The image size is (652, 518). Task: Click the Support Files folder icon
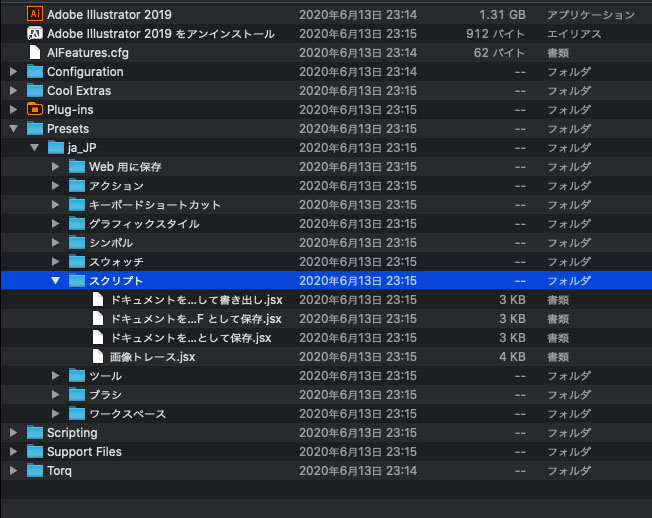point(35,451)
